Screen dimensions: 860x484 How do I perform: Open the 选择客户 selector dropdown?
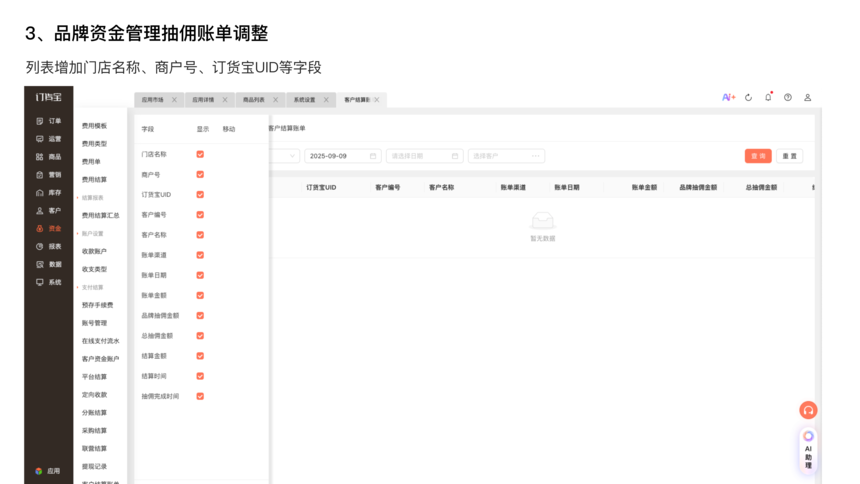(x=506, y=156)
